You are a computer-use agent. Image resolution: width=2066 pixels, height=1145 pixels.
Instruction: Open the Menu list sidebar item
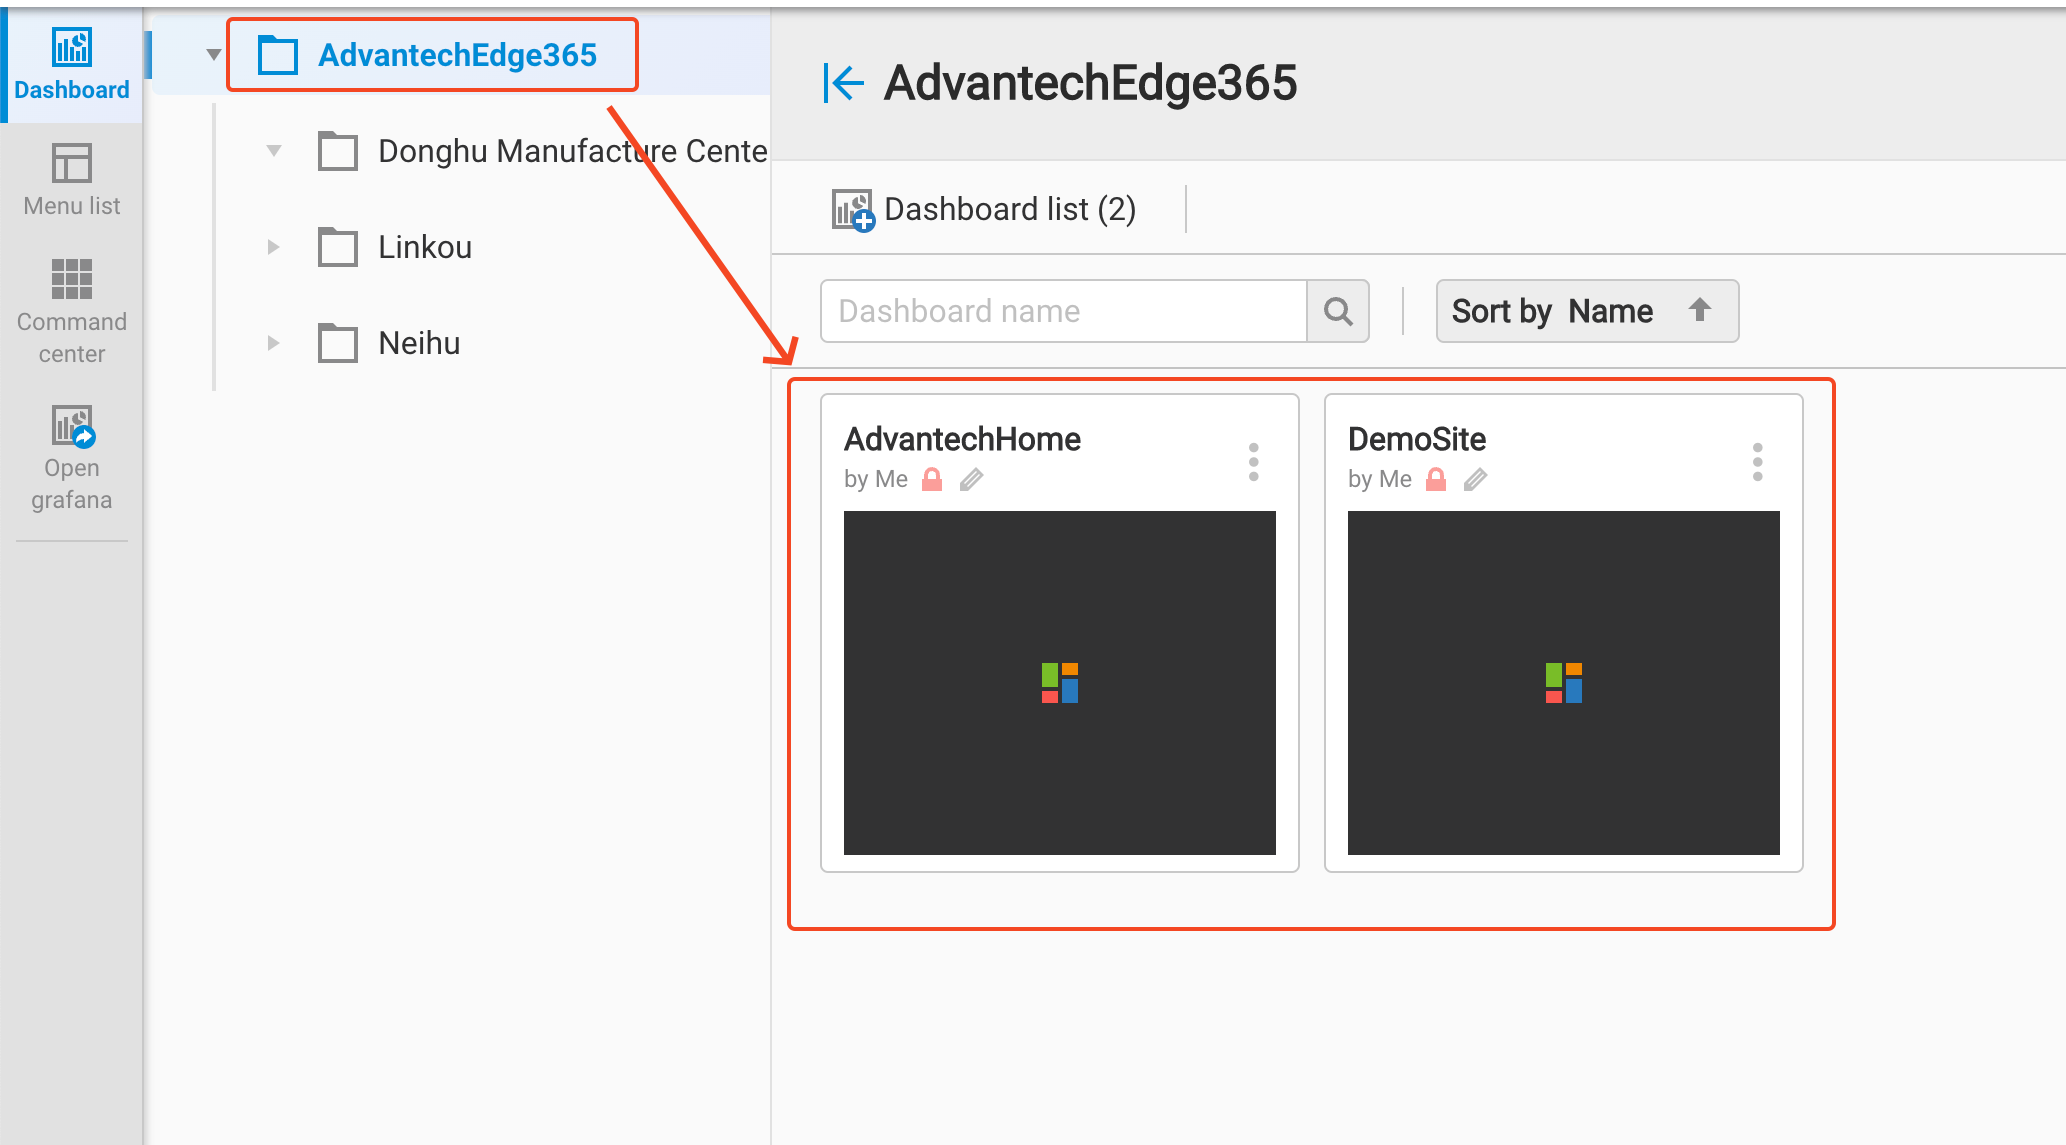point(72,180)
